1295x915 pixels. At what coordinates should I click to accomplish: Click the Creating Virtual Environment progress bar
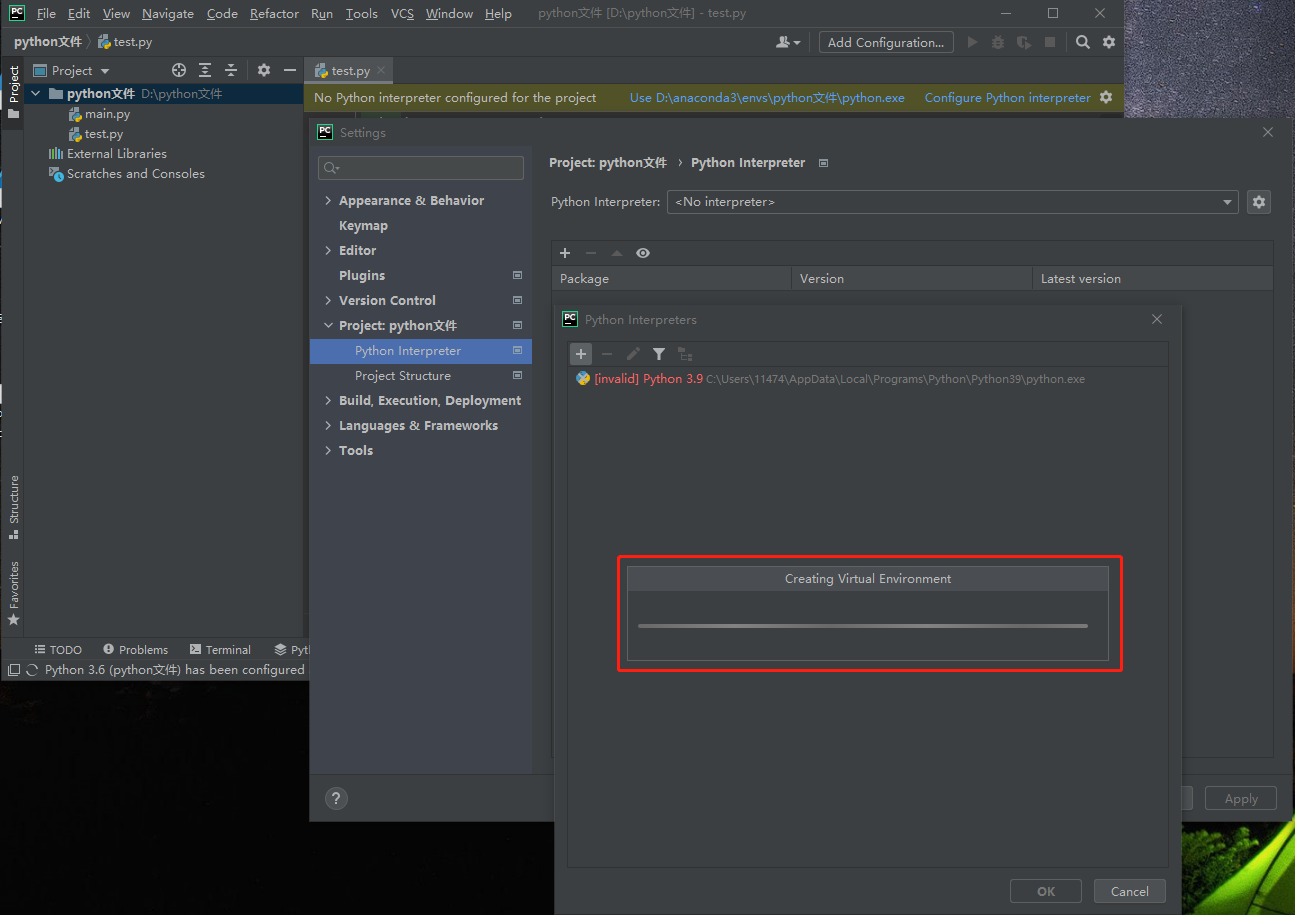(x=863, y=626)
